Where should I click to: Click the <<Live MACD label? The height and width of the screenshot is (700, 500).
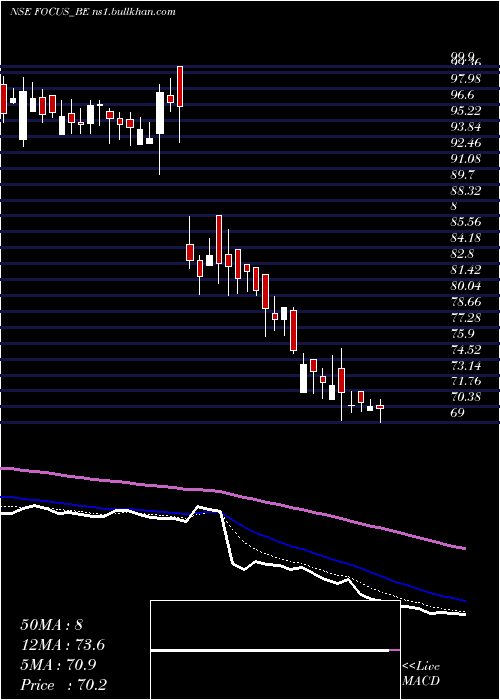[x=421, y=674]
